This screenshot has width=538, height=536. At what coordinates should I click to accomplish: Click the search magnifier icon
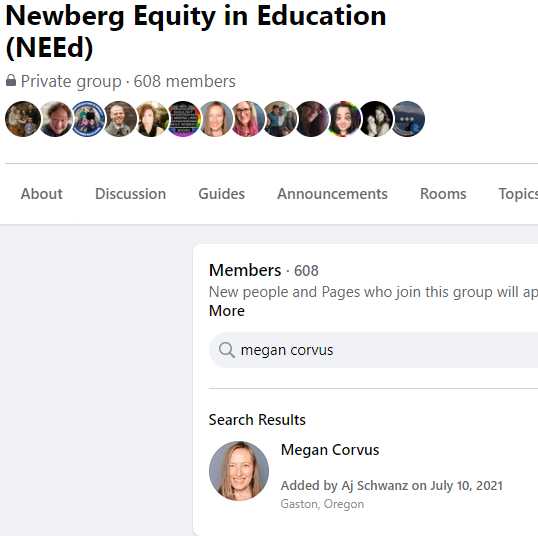click(227, 350)
